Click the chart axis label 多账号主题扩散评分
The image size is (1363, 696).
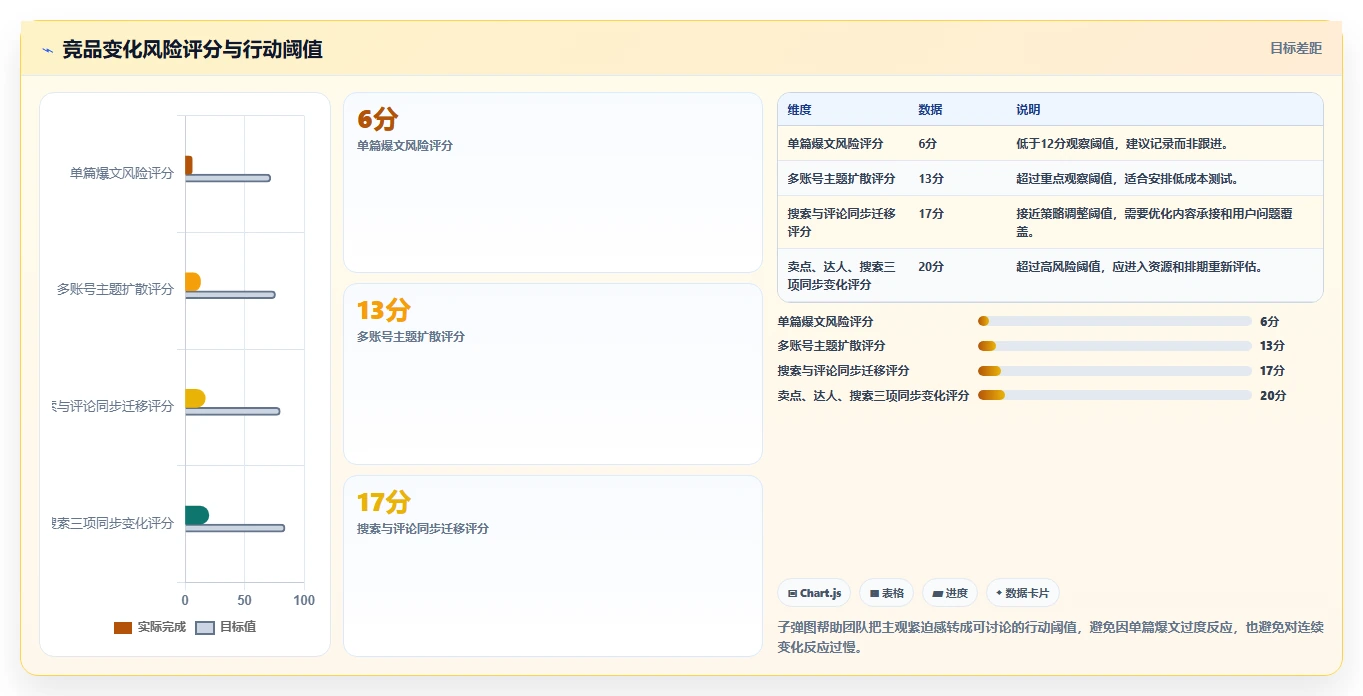(115, 289)
